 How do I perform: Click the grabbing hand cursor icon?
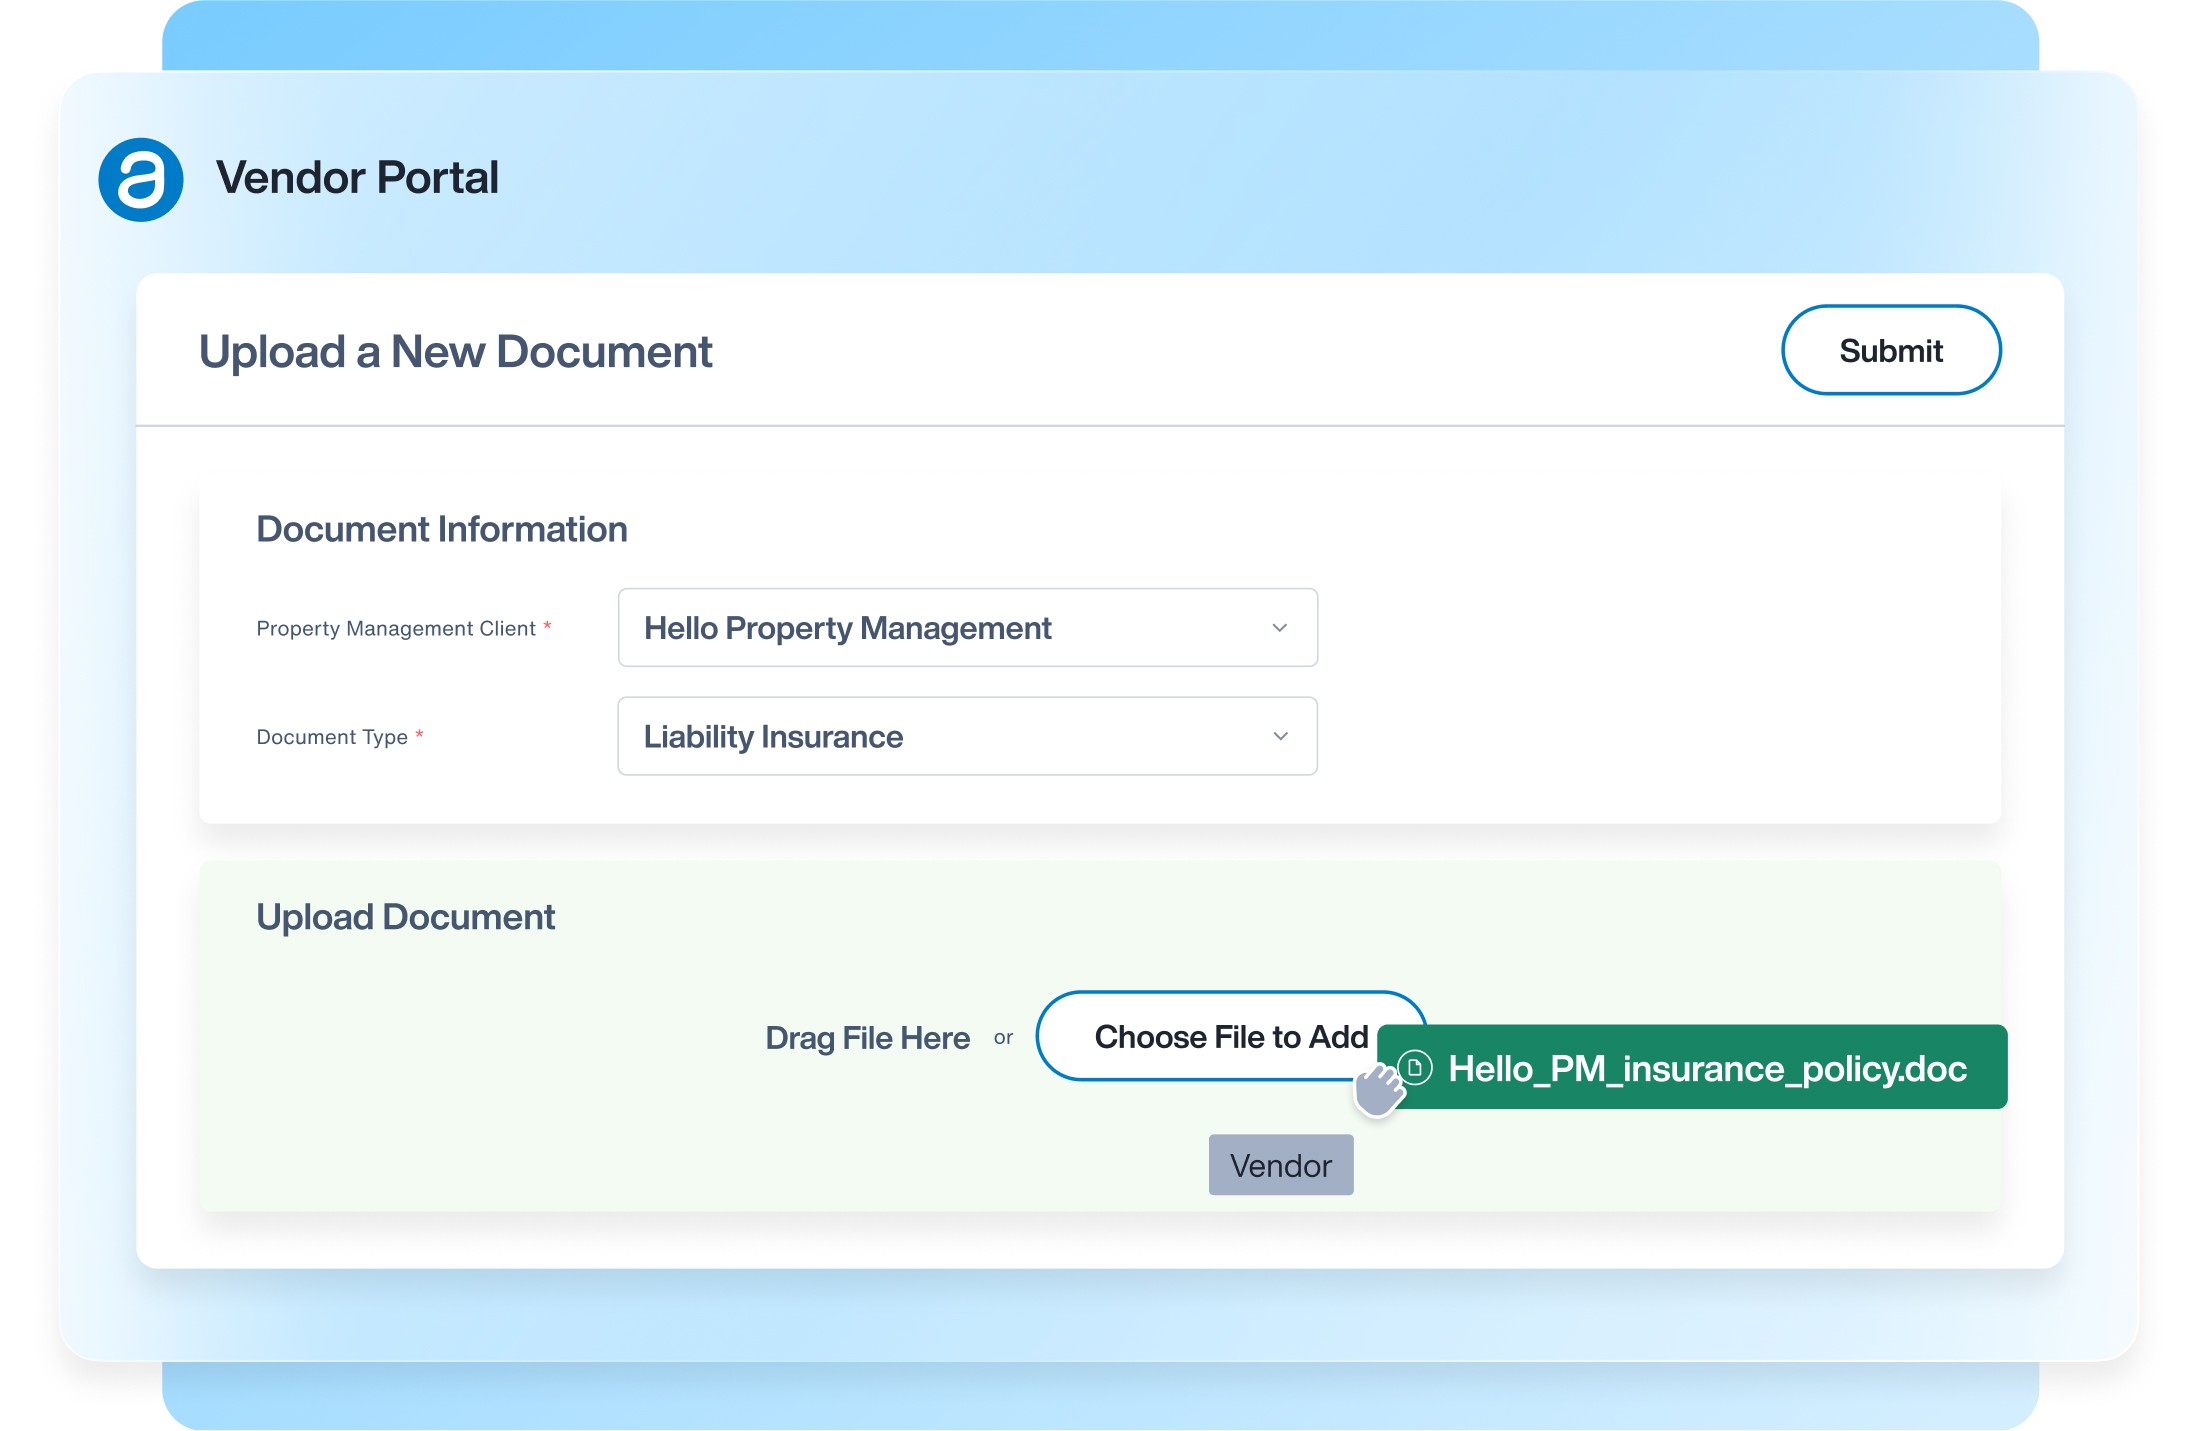tap(1379, 1090)
